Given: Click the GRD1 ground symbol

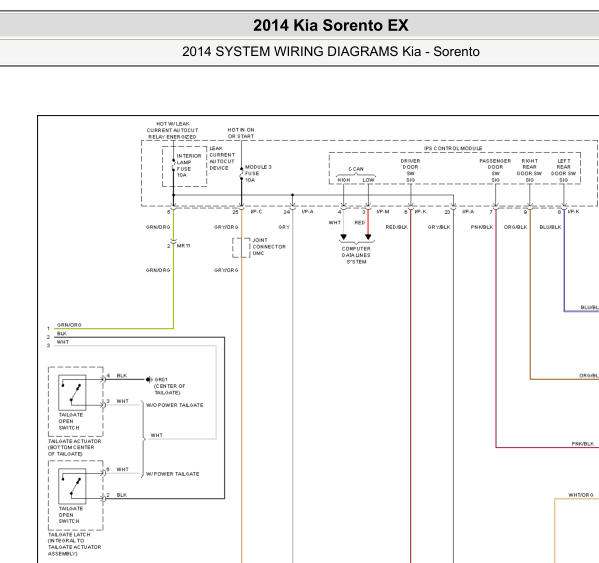Looking at the screenshot, I should pos(149,380).
